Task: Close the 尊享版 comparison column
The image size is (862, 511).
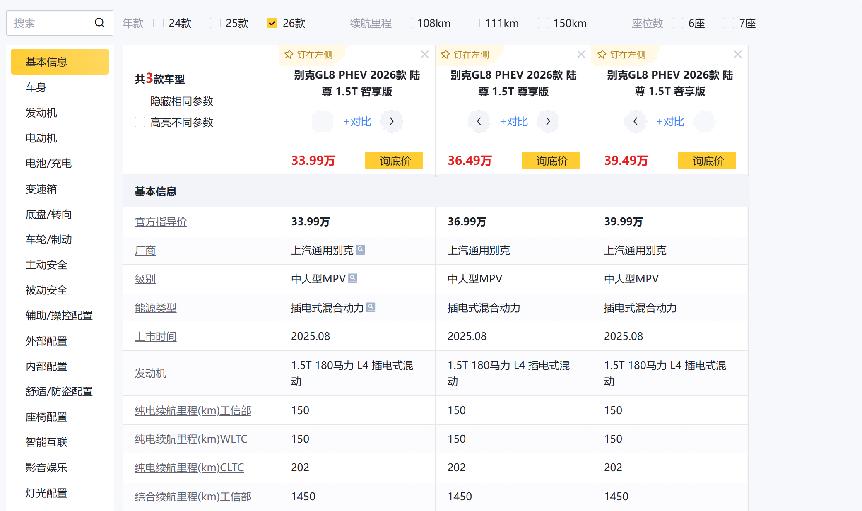Action: point(581,54)
